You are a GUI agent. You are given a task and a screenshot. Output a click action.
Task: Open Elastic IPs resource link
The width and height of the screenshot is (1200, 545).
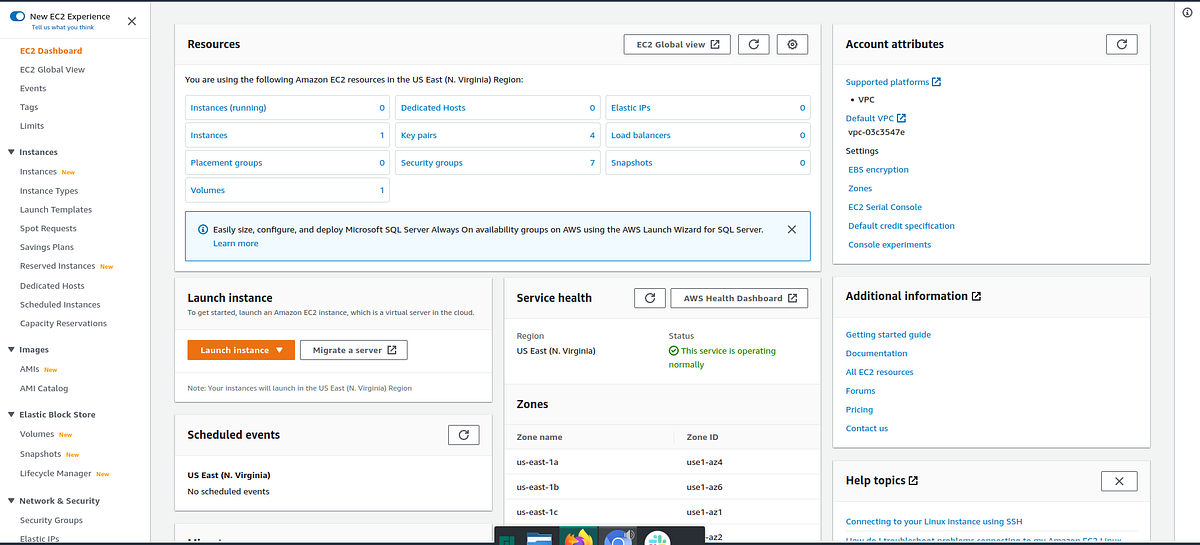(x=631, y=108)
